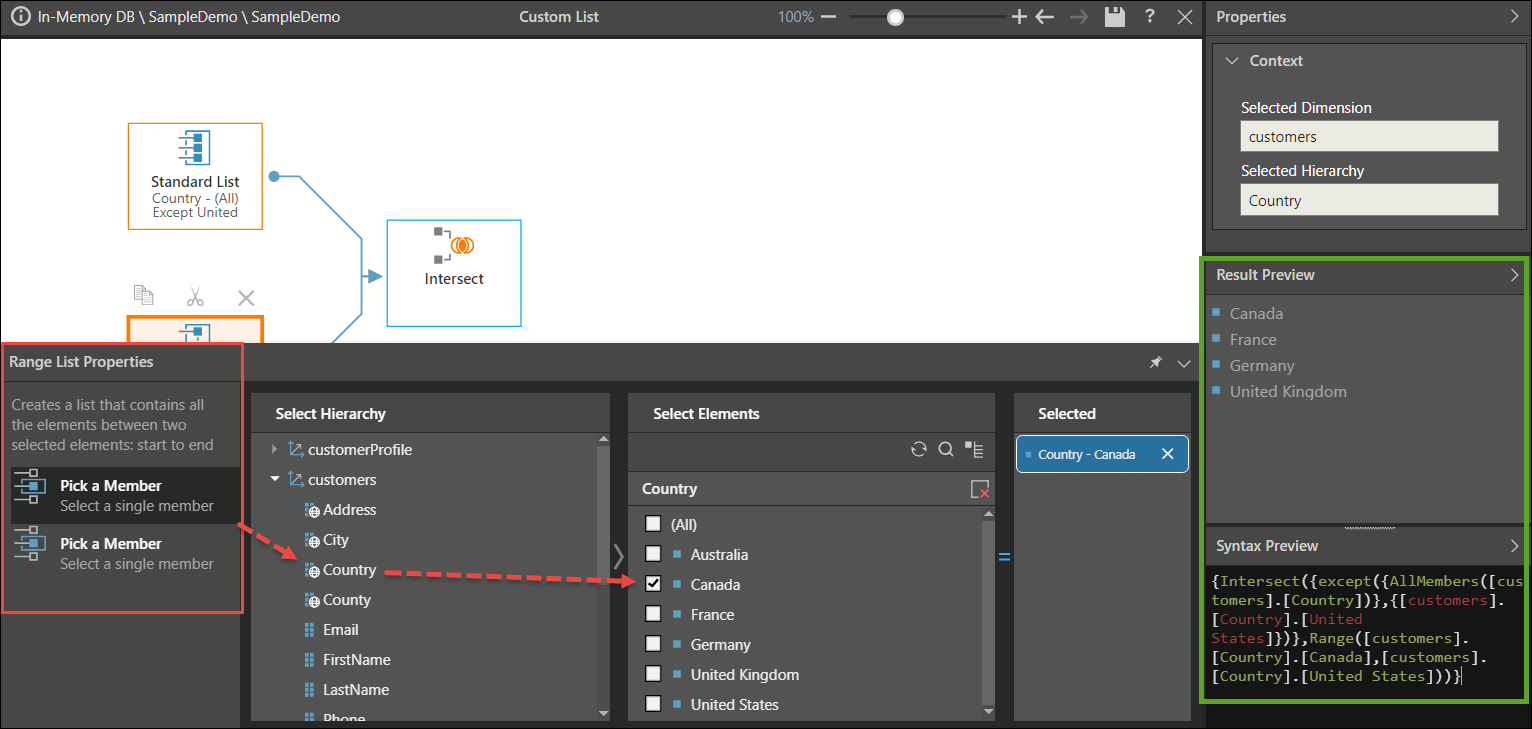1532x729 pixels.
Task: Check the Australia checkbox
Action: pyautogui.click(x=653, y=554)
